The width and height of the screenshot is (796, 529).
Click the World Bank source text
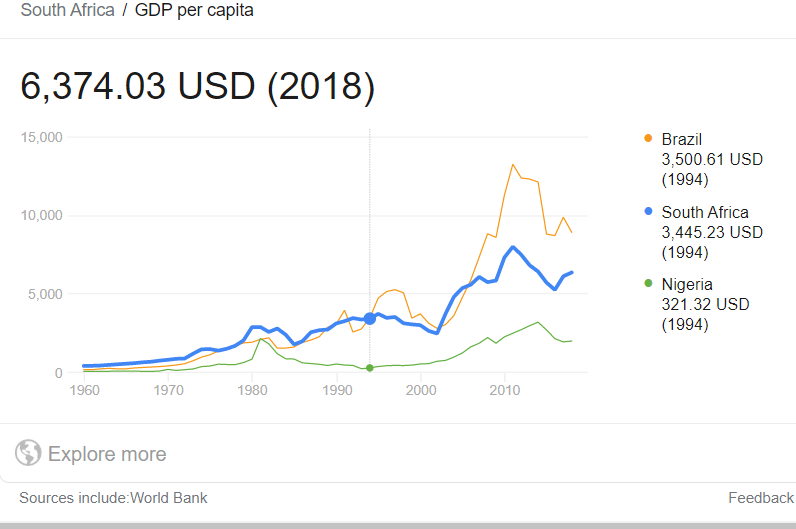[x=169, y=498]
